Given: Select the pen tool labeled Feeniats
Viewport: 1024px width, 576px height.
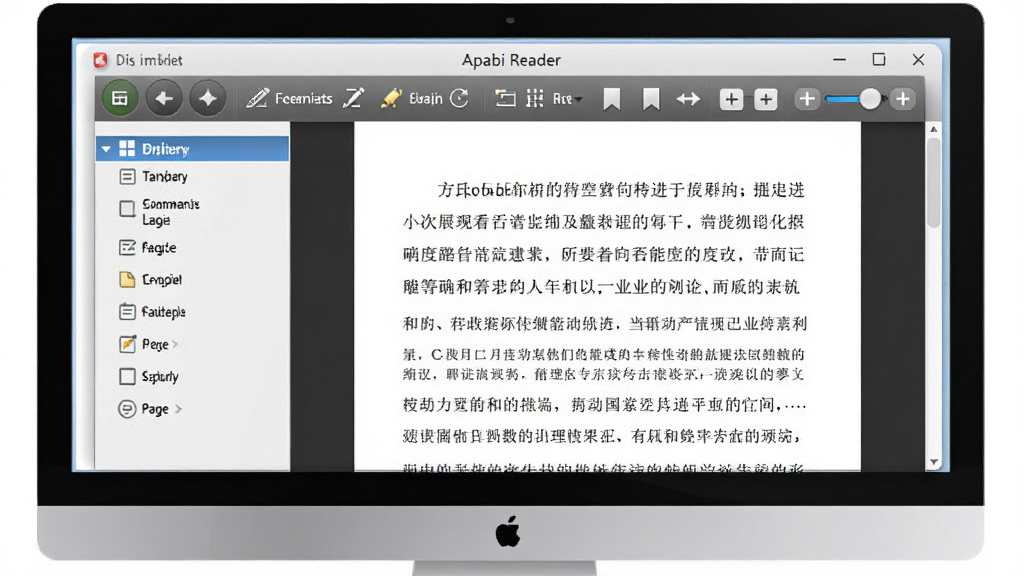Looking at the screenshot, I should [x=289, y=99].
